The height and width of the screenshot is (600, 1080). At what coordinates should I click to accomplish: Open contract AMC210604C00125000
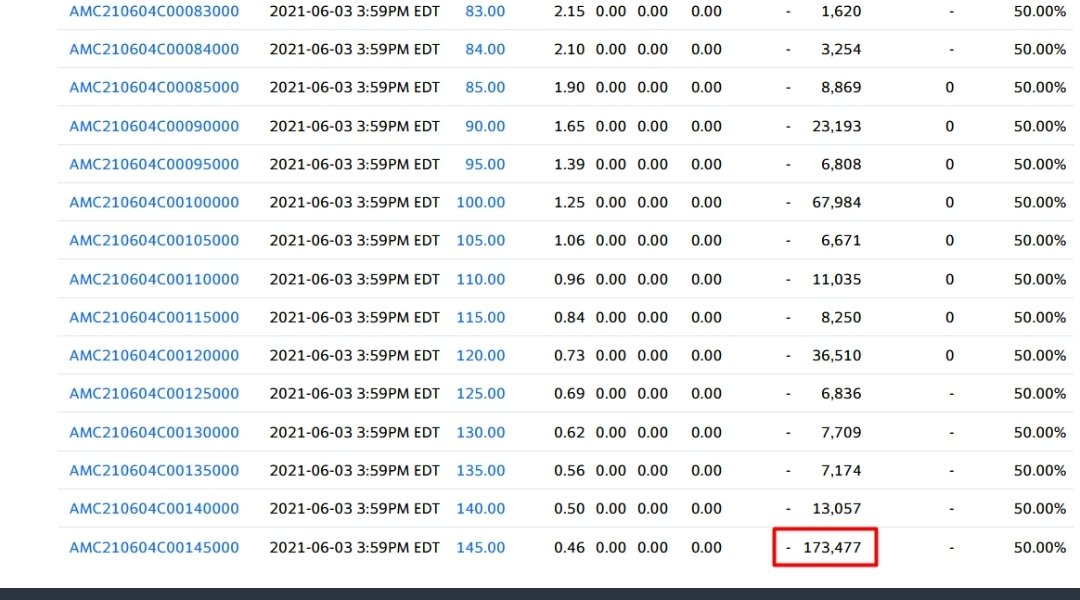pos(154,393)
